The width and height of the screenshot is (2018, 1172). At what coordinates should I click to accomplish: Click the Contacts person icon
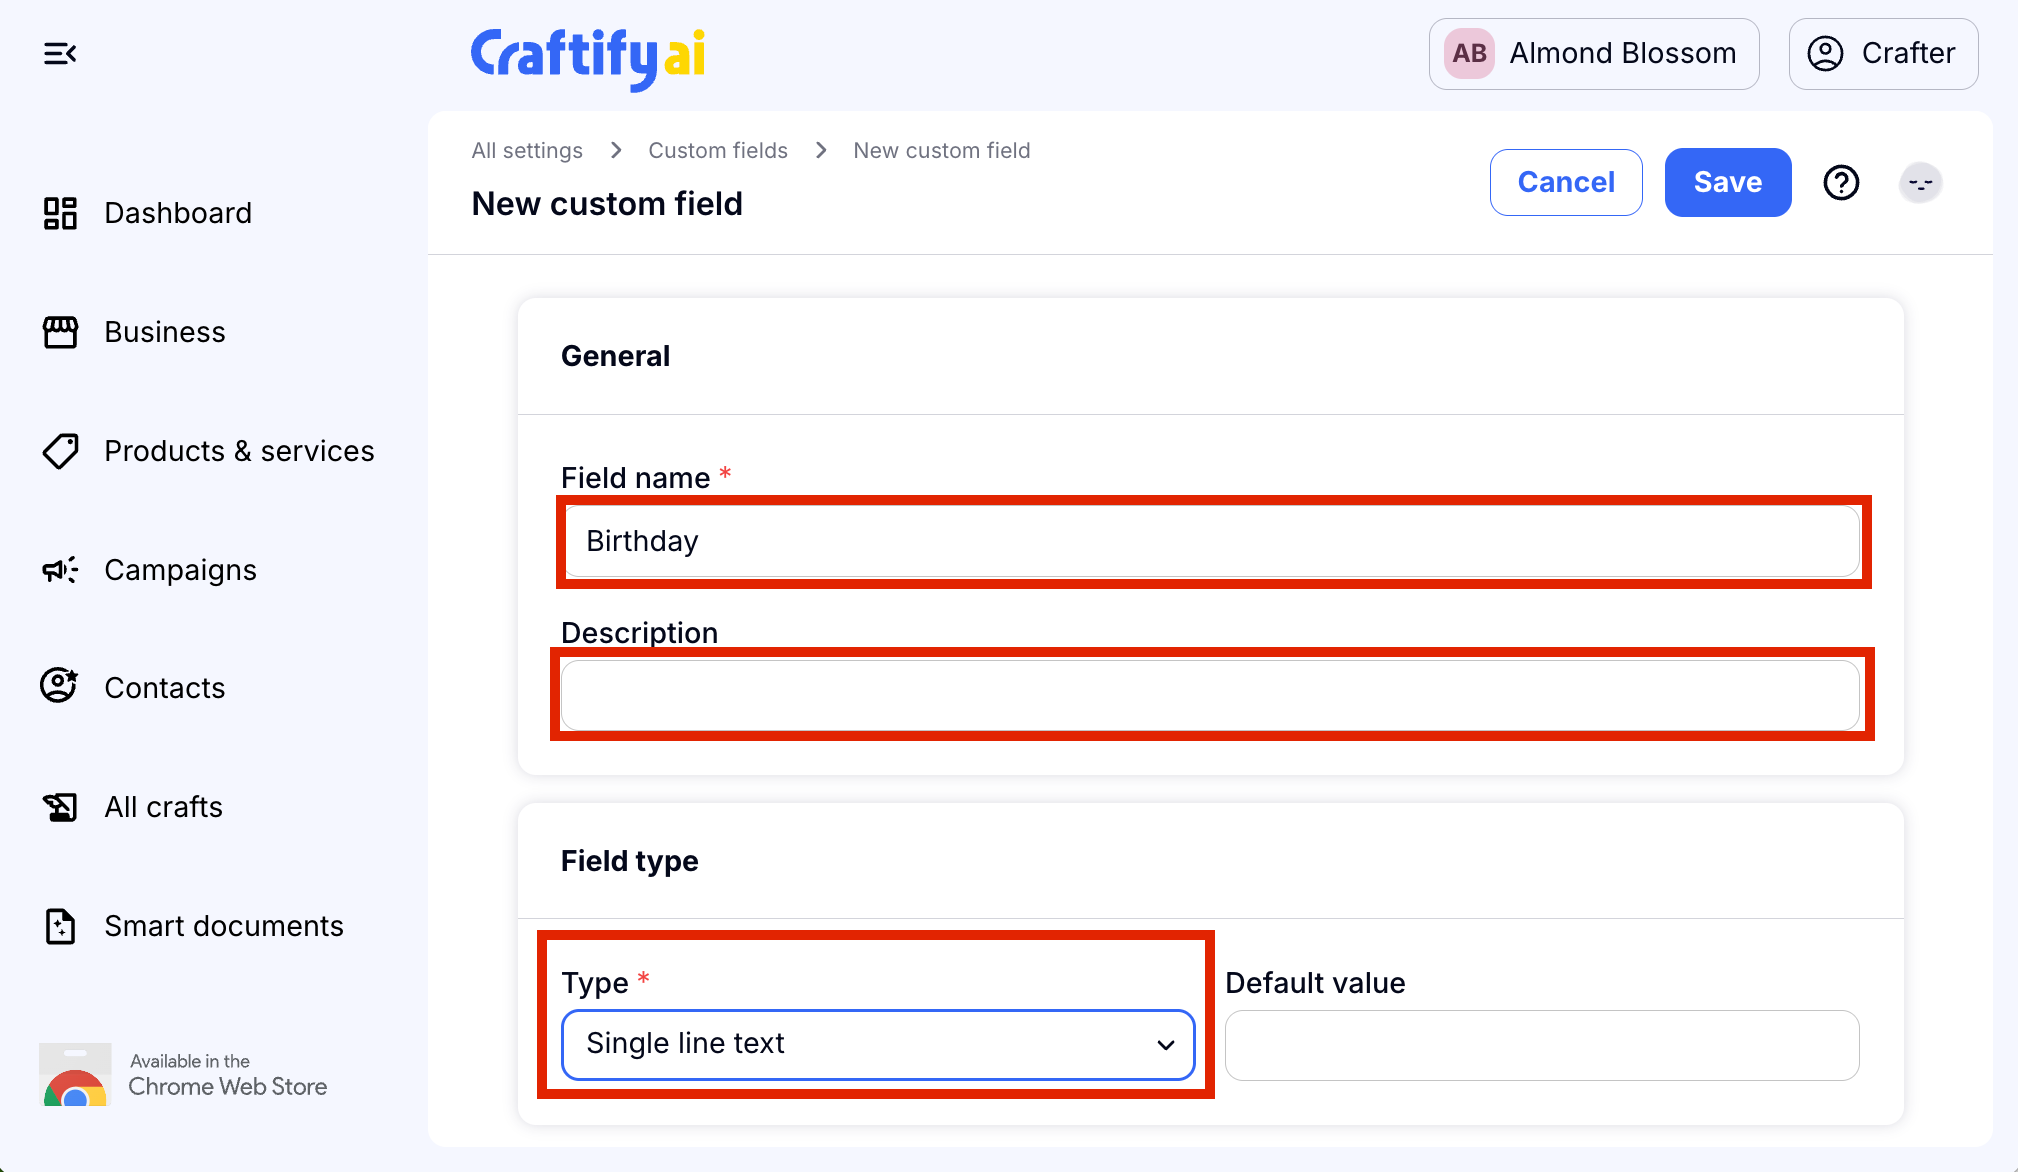(59, 686)
